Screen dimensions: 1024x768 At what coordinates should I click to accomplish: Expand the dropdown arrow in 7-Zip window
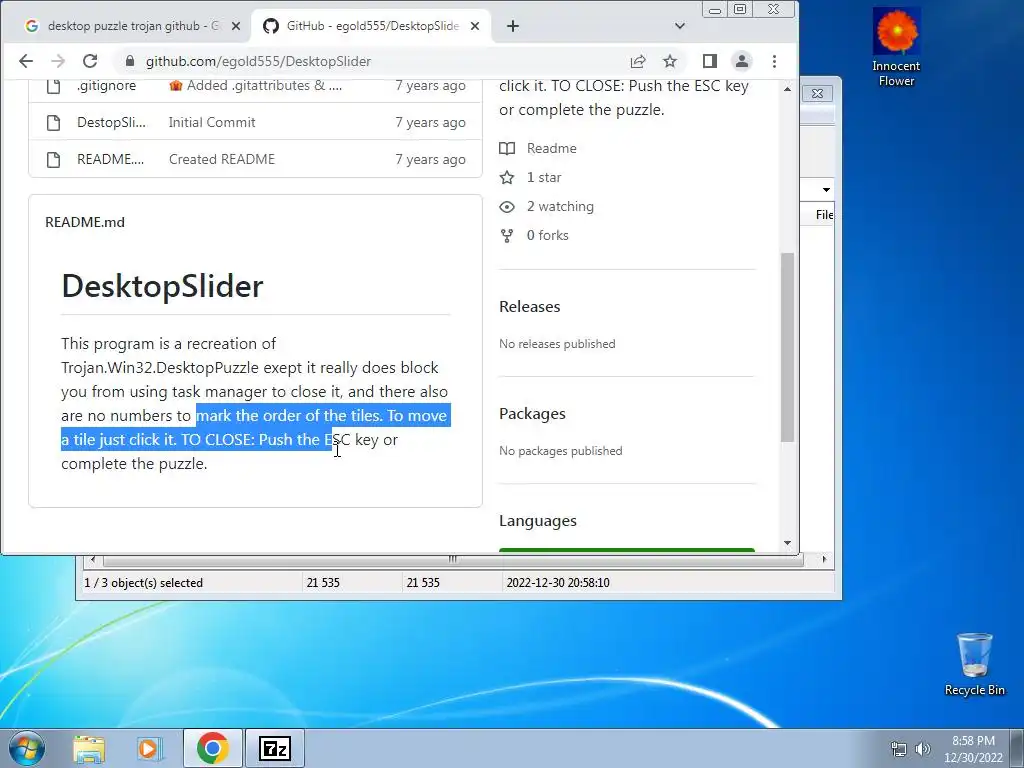[x=826, y=189]
